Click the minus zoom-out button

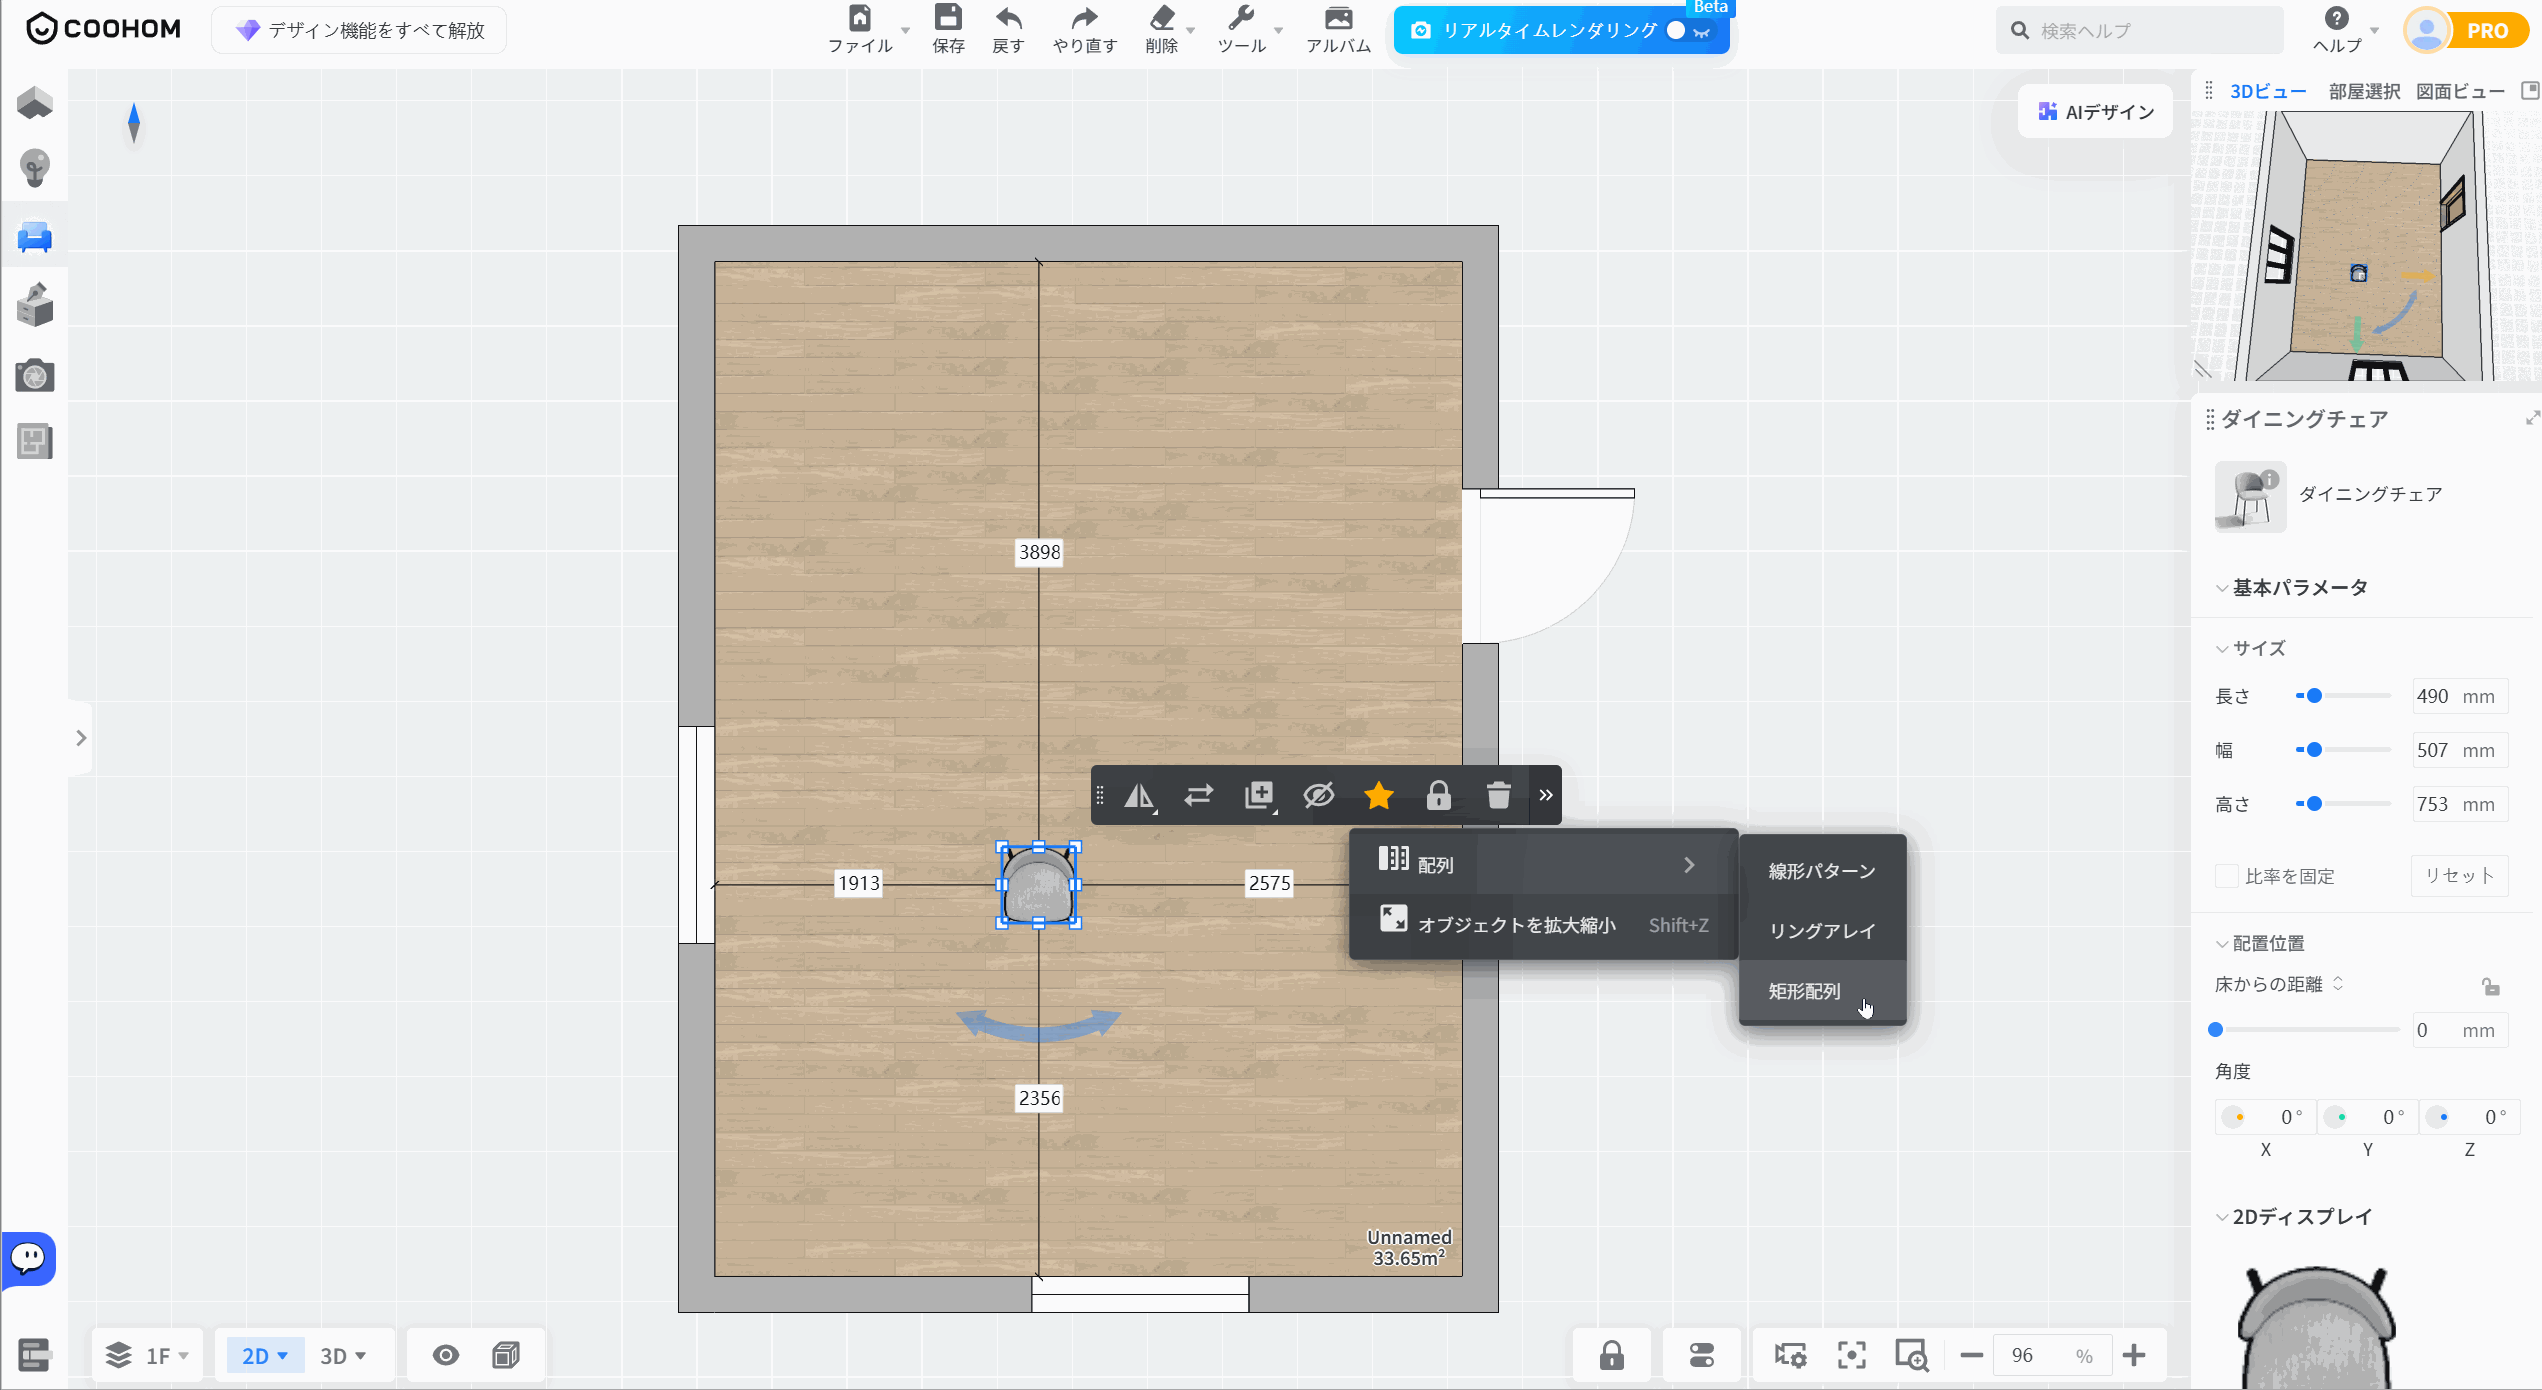tap(1971, 1356)
